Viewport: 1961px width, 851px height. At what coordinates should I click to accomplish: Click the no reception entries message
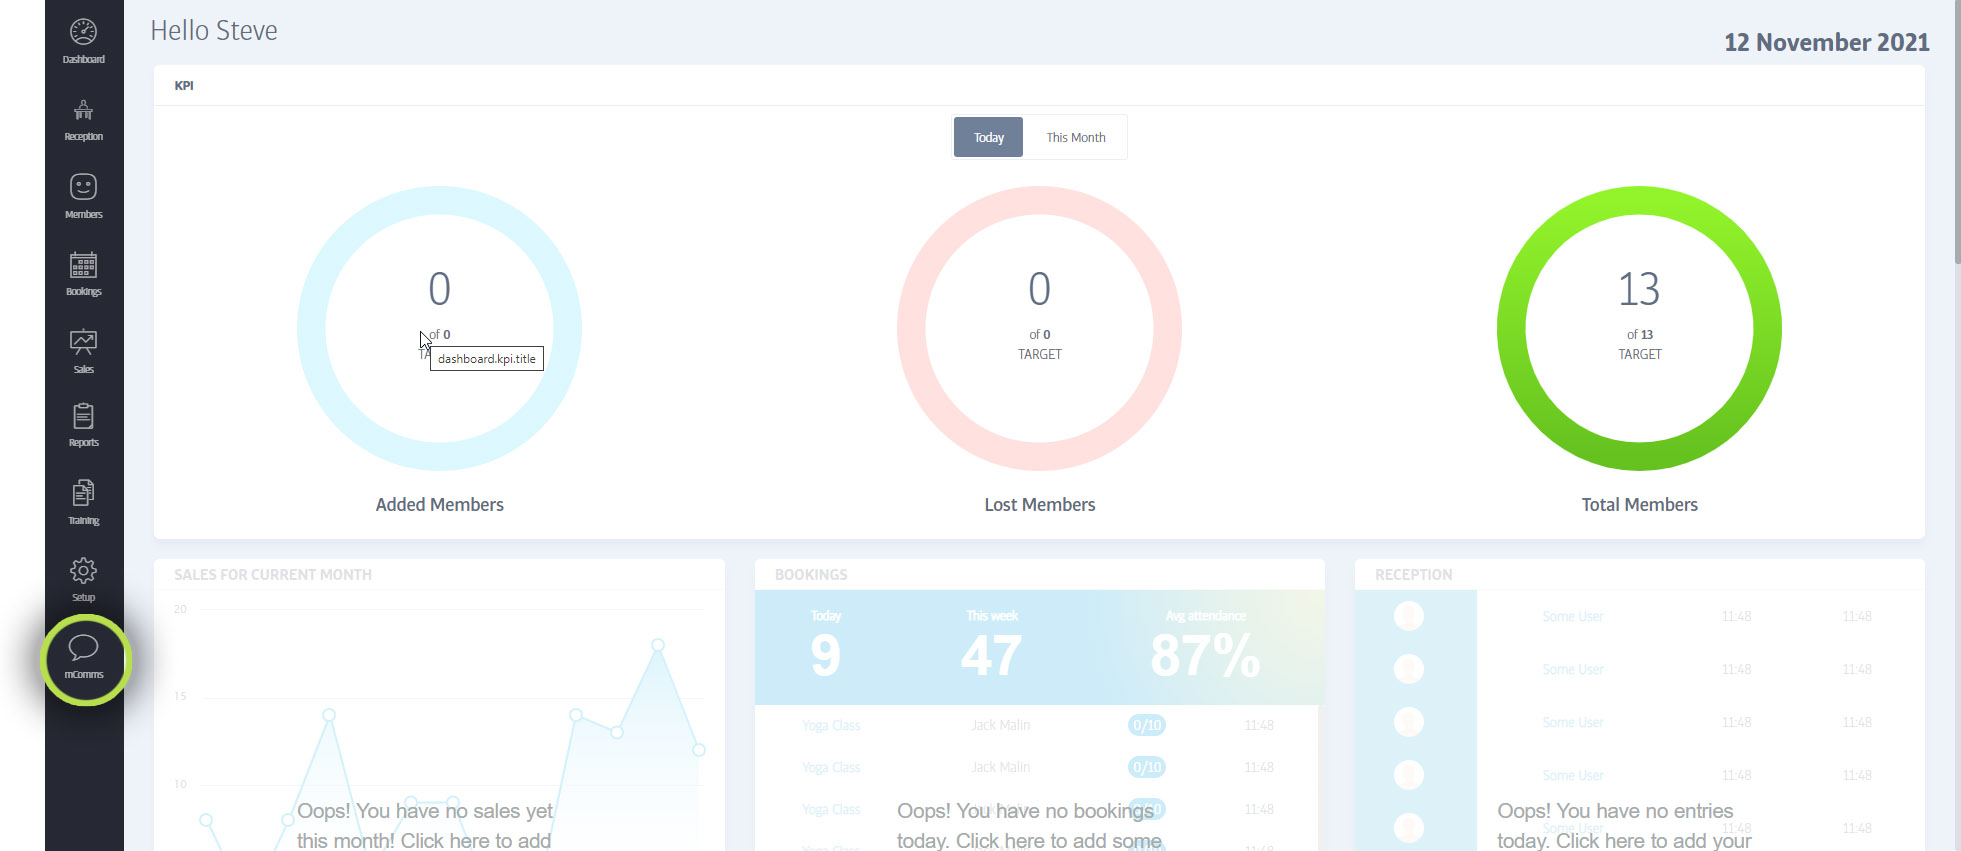[1624, 826]
